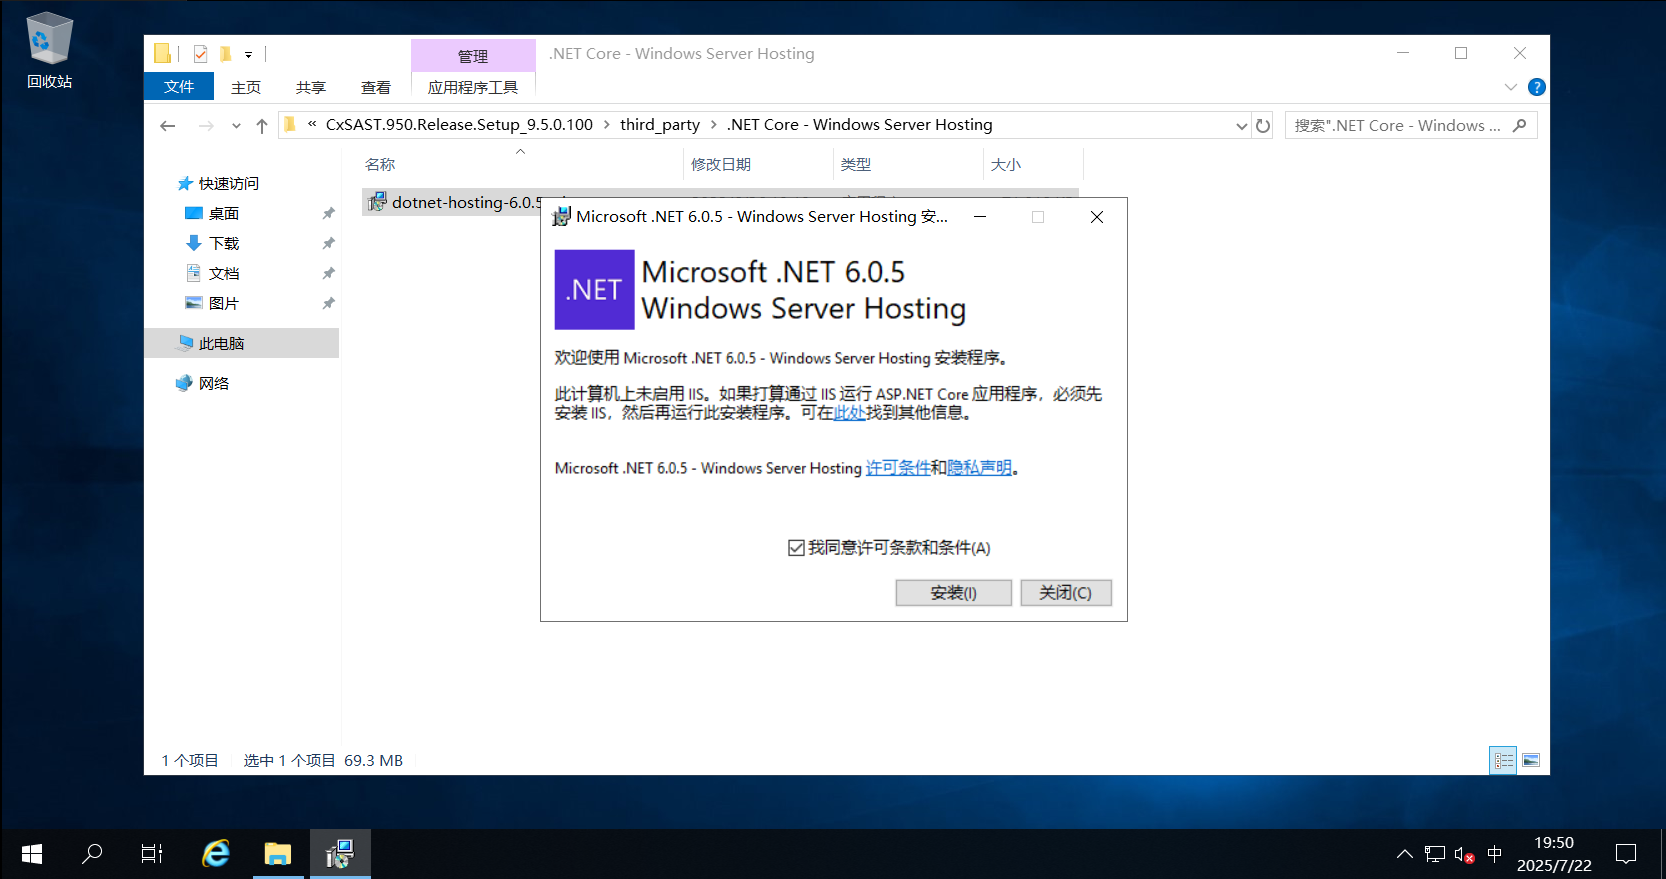The height and width of the screenshot is (879, 1666).
Task: Click the purple .NET logo in installer
Action: (594, 289)
